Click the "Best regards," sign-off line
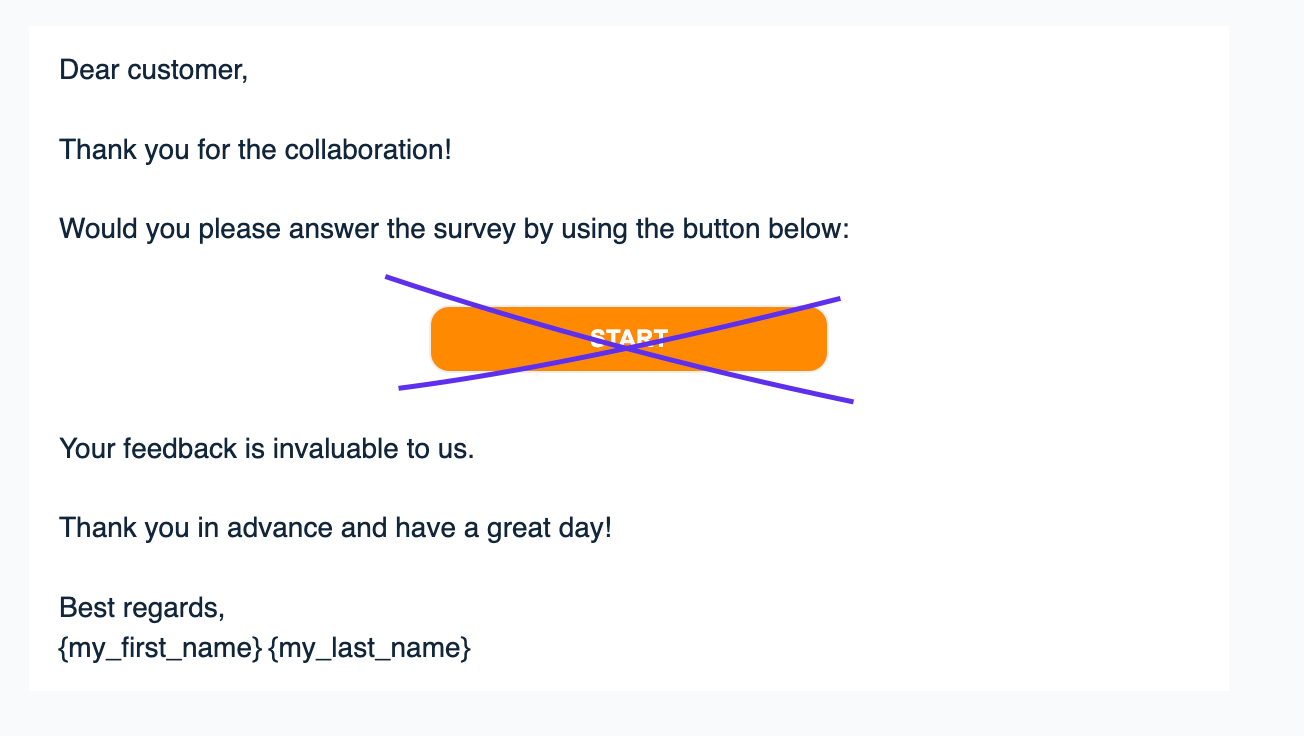 [x=142, y=607]
